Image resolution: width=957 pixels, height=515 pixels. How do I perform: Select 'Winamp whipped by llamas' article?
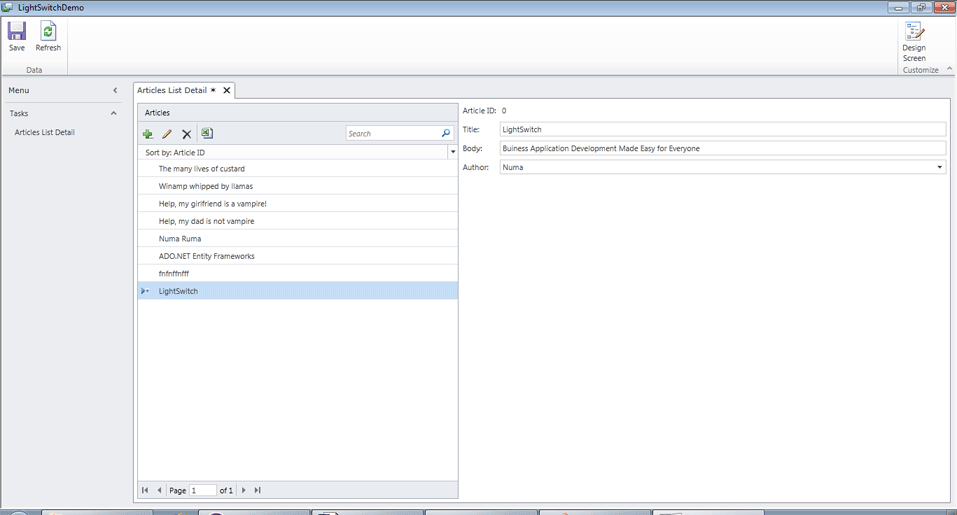point(298,186)
